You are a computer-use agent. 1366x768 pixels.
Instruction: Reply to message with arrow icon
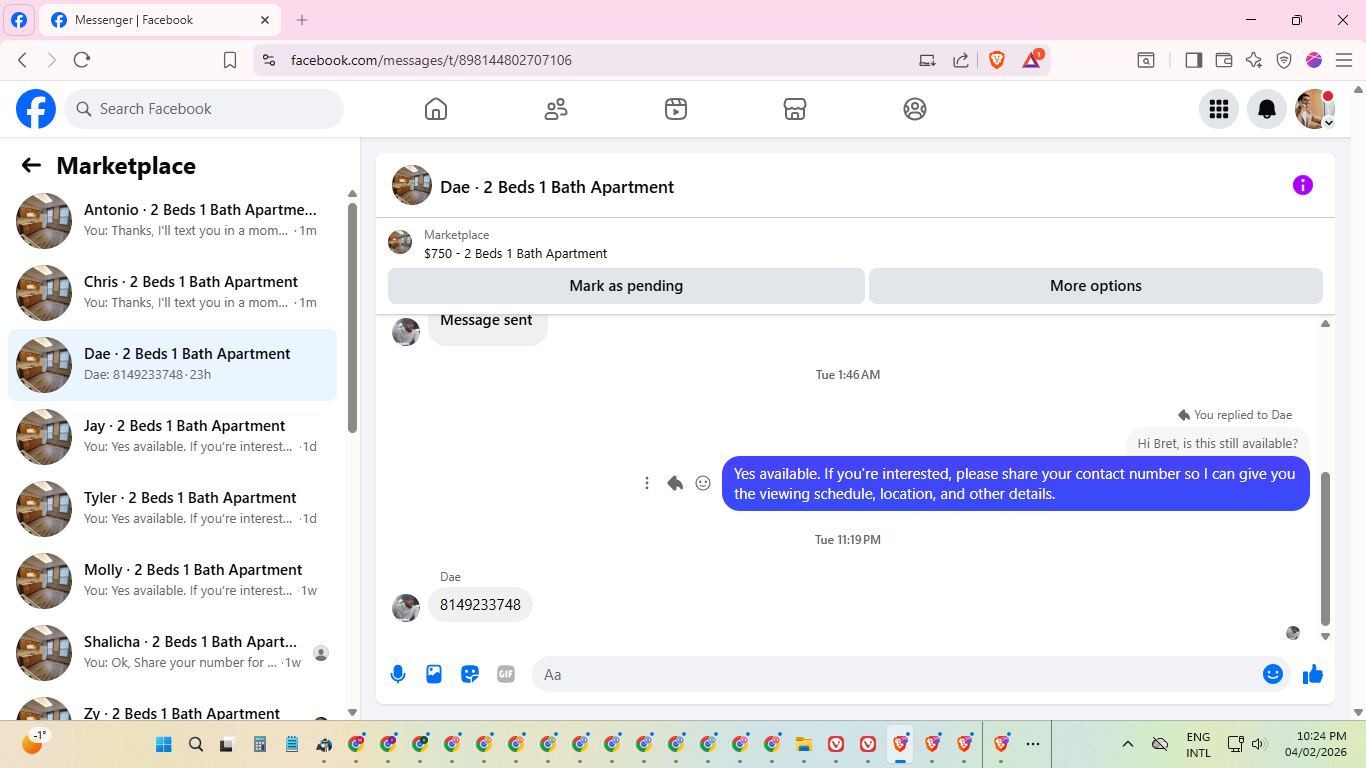tap(675, 483)
